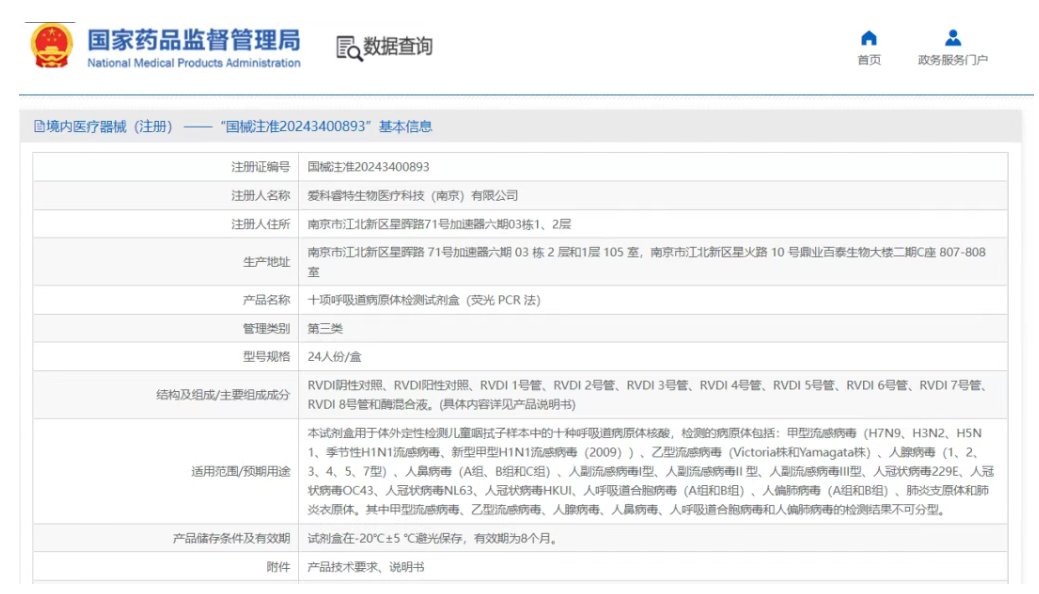Click the registrant name 爱科睿特生物医疗科技

412,195
